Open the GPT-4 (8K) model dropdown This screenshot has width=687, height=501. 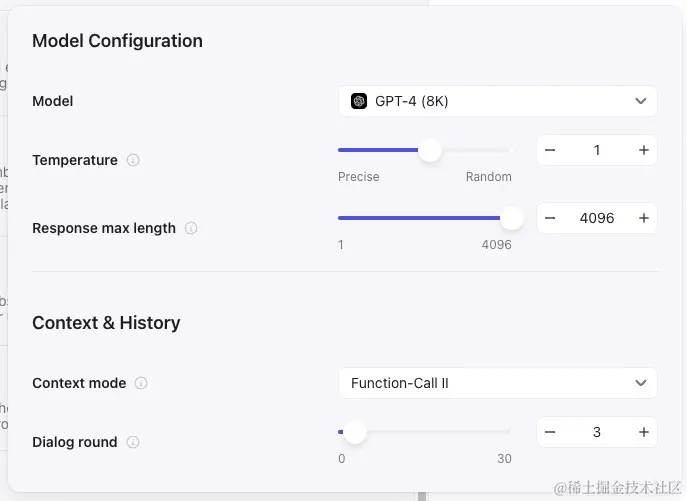coord(497,101)
